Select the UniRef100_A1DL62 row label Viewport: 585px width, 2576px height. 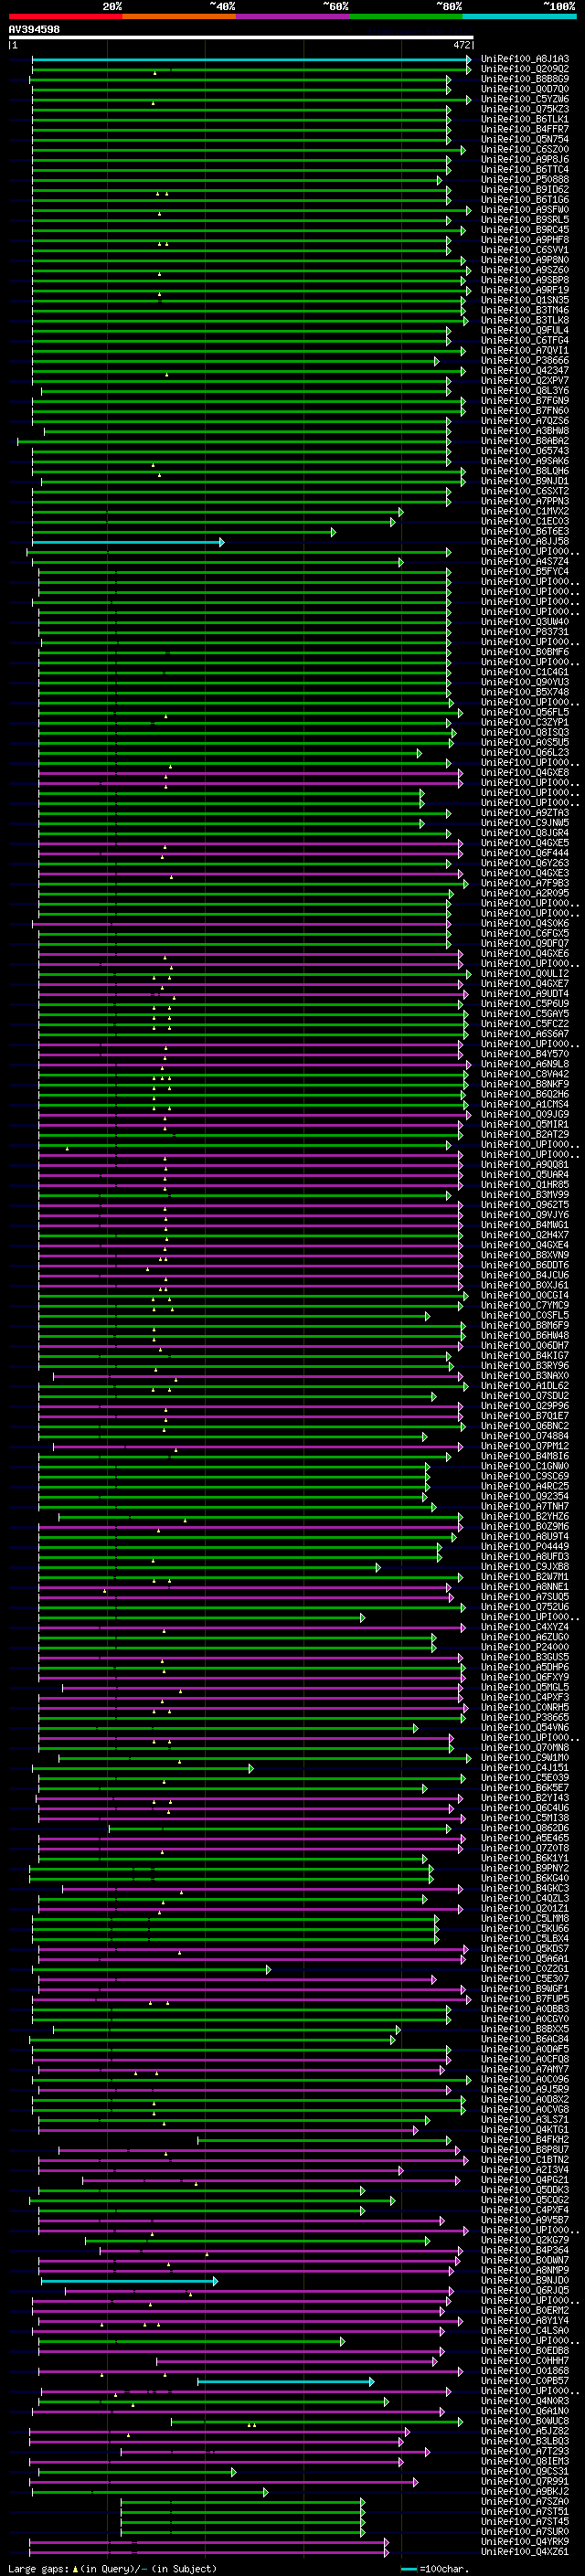tap(525, 1386)
